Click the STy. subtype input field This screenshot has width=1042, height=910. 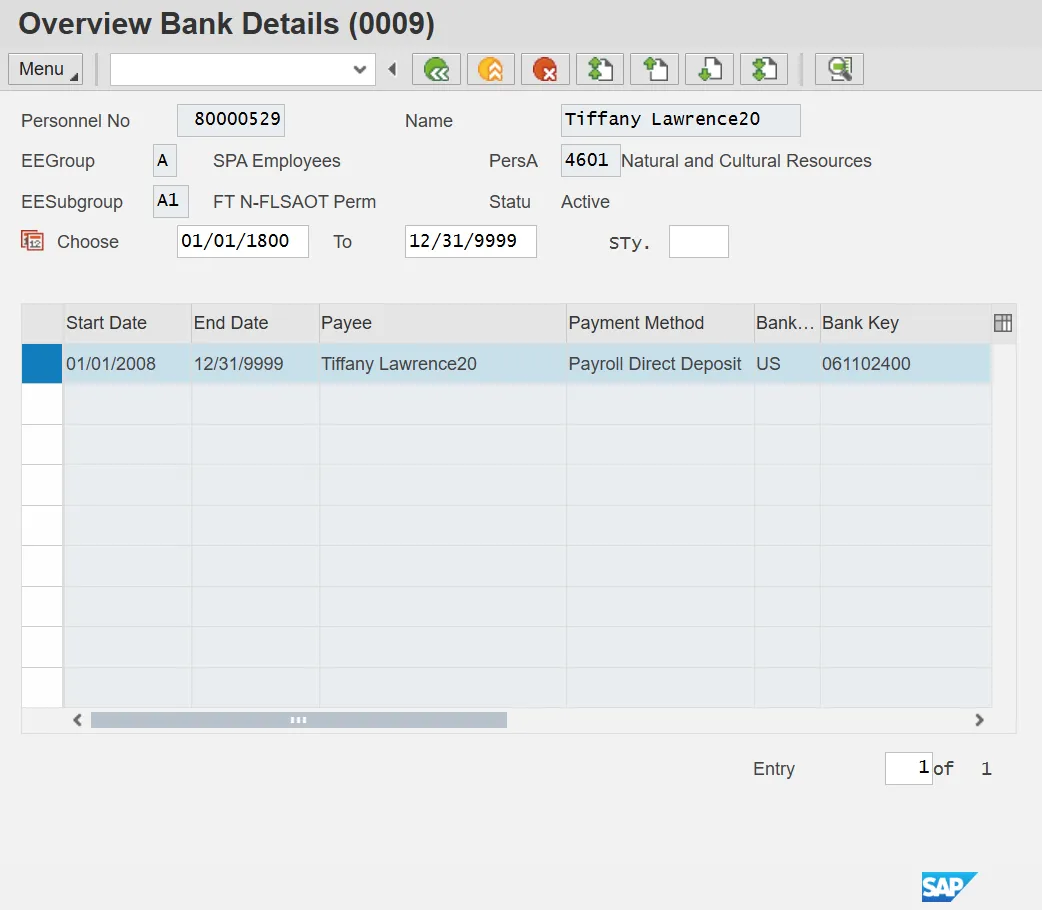coord(698,242)
